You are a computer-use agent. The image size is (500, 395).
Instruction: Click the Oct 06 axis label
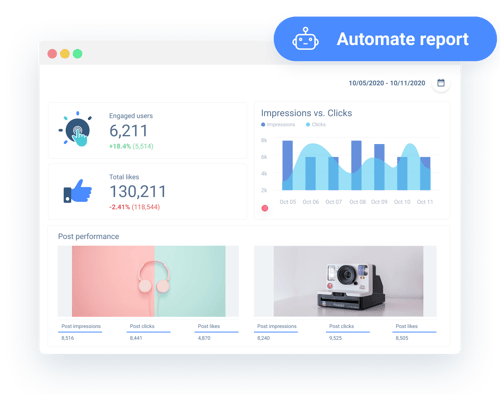311,202
